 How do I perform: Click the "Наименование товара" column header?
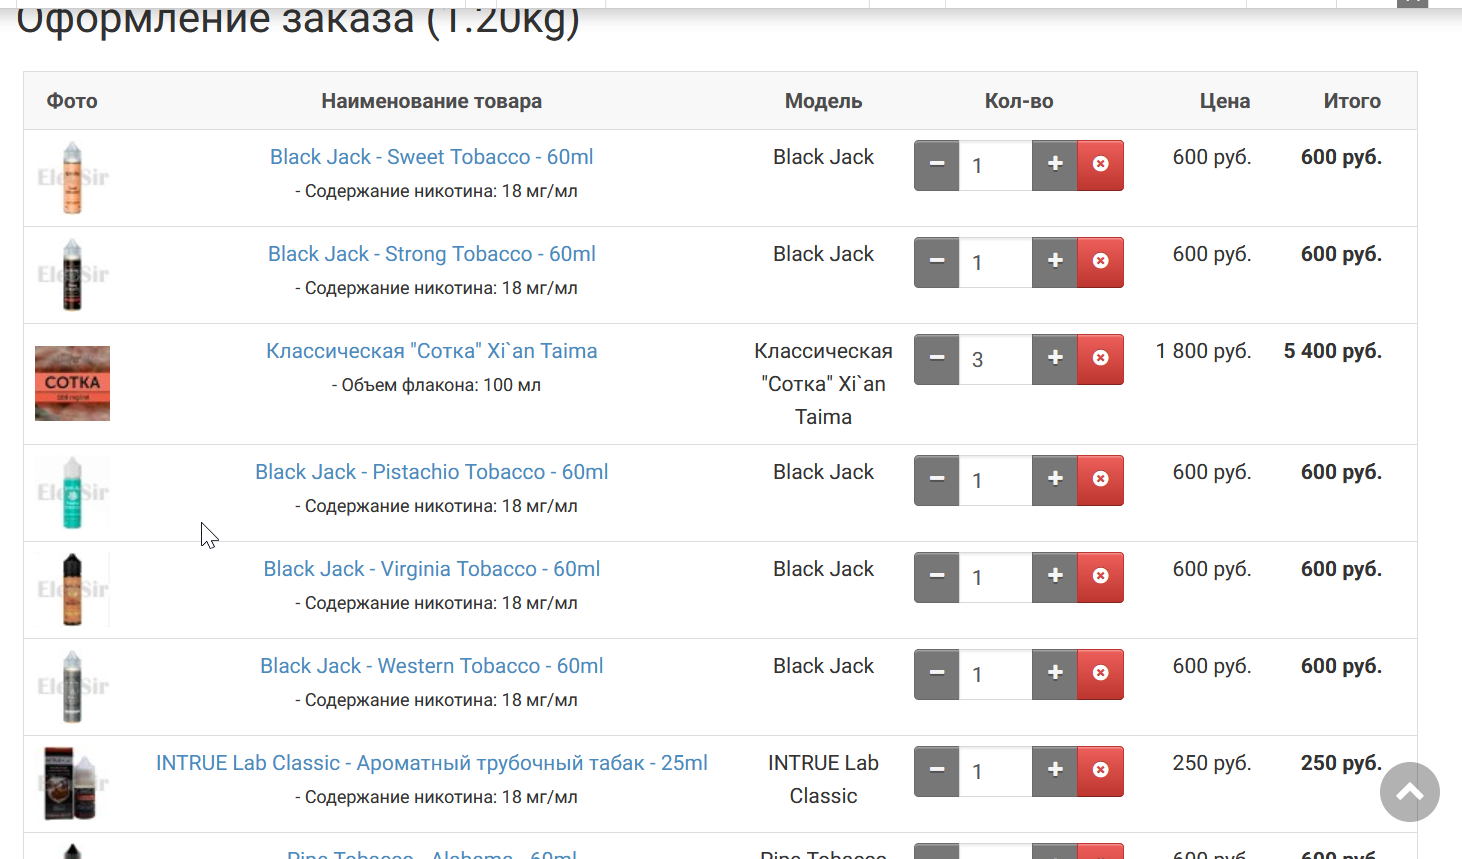point(432,101)
